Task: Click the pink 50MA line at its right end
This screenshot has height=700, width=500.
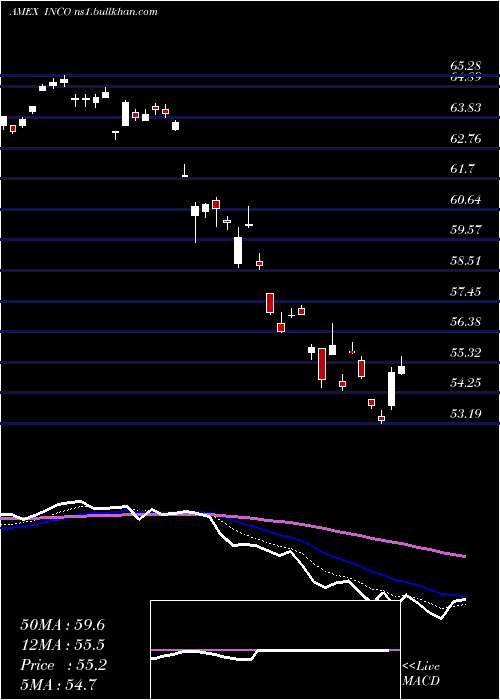Action: click(x=463, y=556)
